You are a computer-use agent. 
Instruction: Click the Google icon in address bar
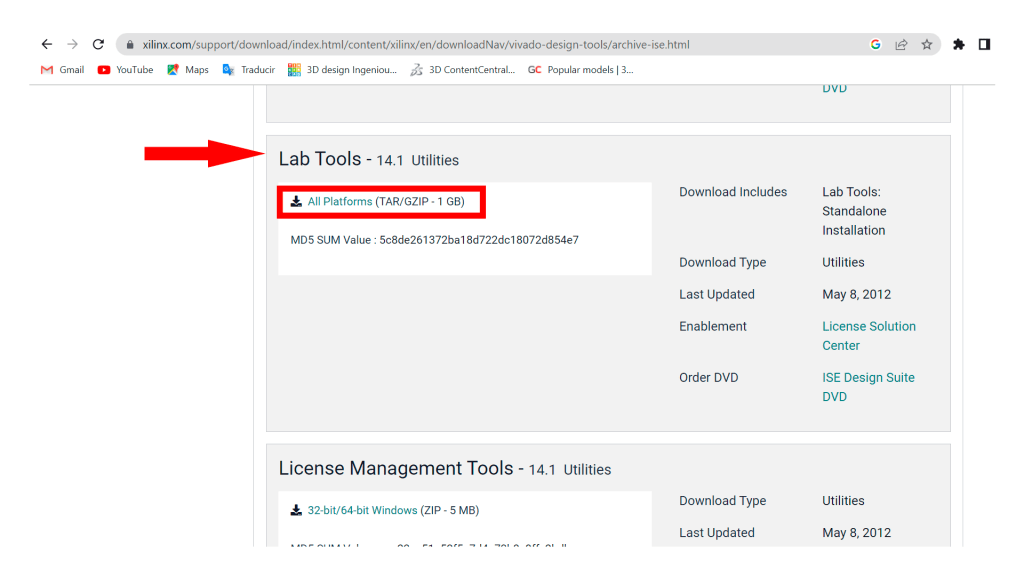pyautogui.click(x=875, y=45)
